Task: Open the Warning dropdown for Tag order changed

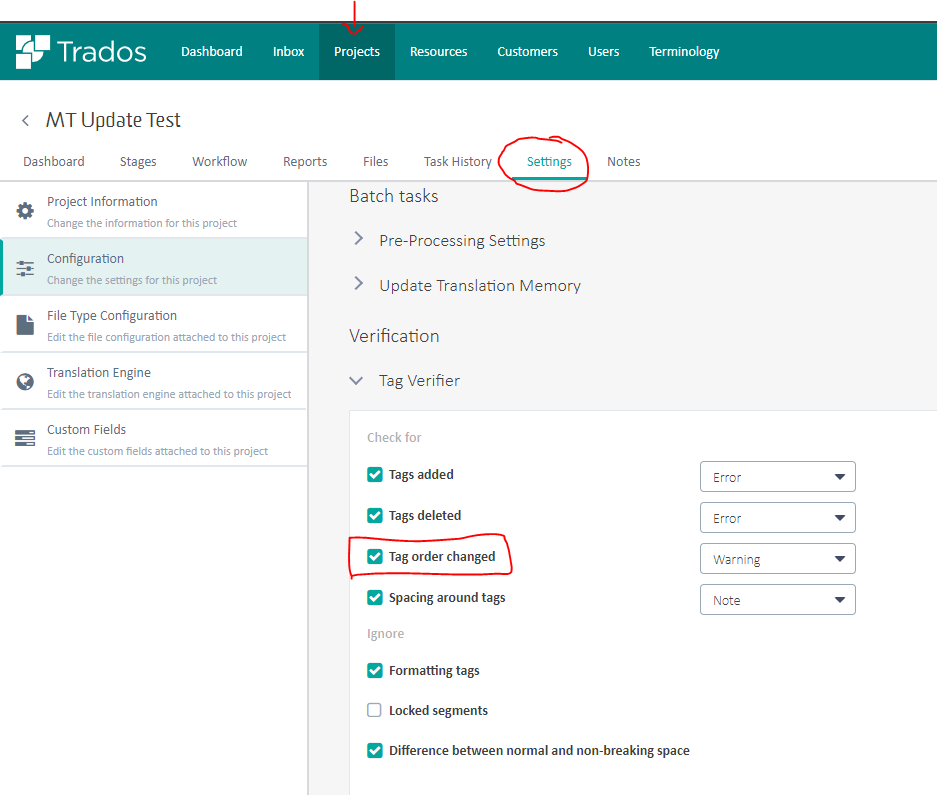Action: [x=777, y=558]
